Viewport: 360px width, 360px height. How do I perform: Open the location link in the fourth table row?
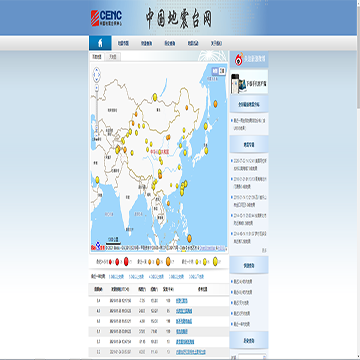(182, 332)
